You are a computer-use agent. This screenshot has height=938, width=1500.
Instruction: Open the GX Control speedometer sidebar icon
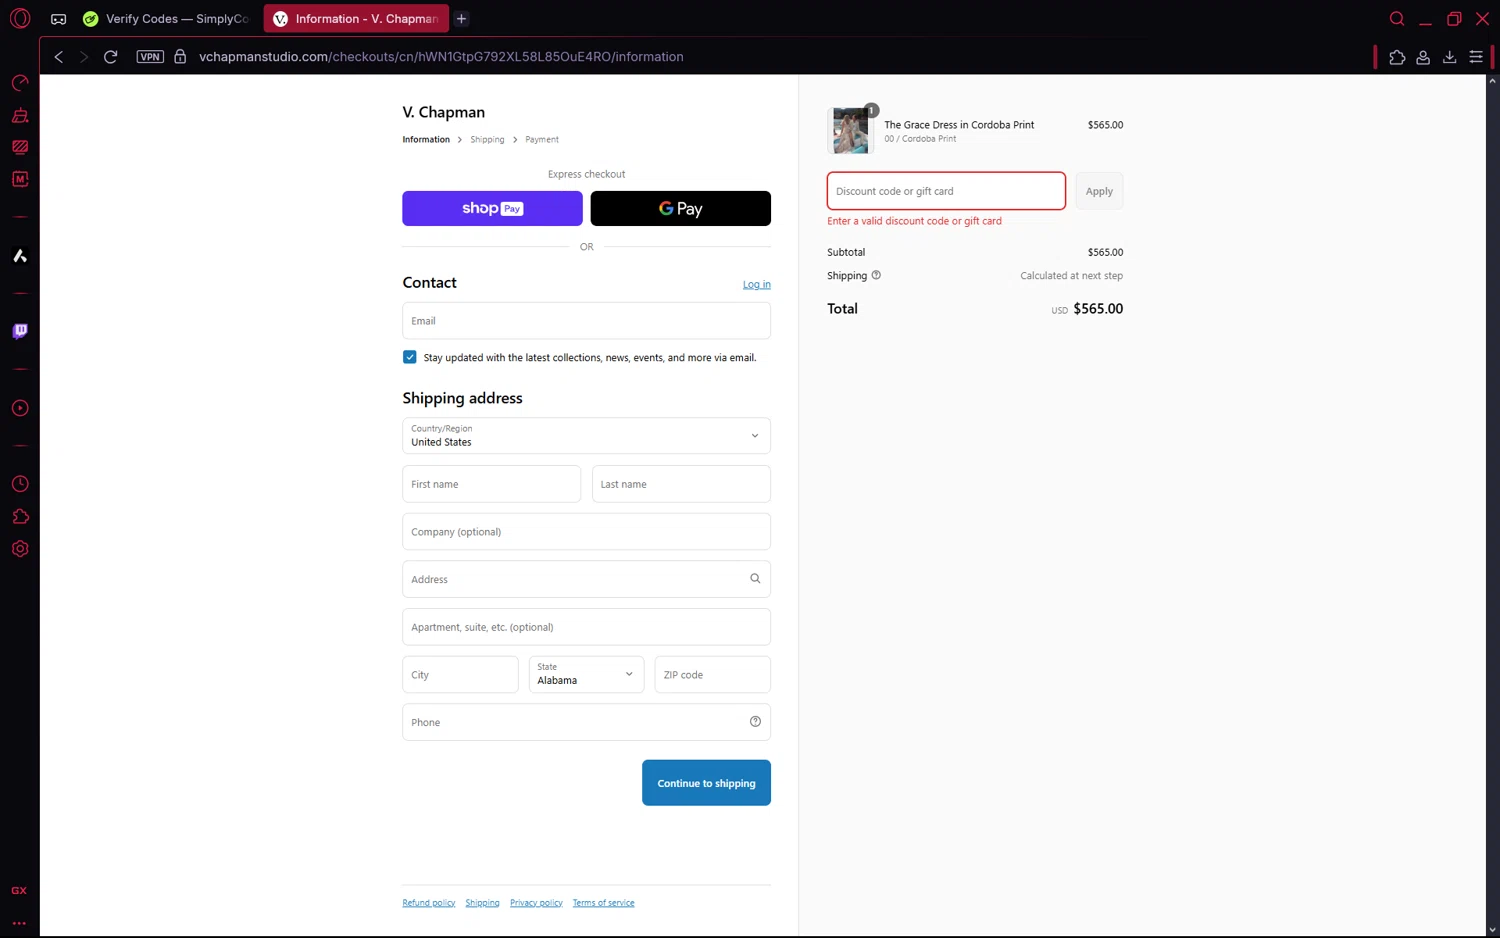pyautogui.click(x=20, y=83)
